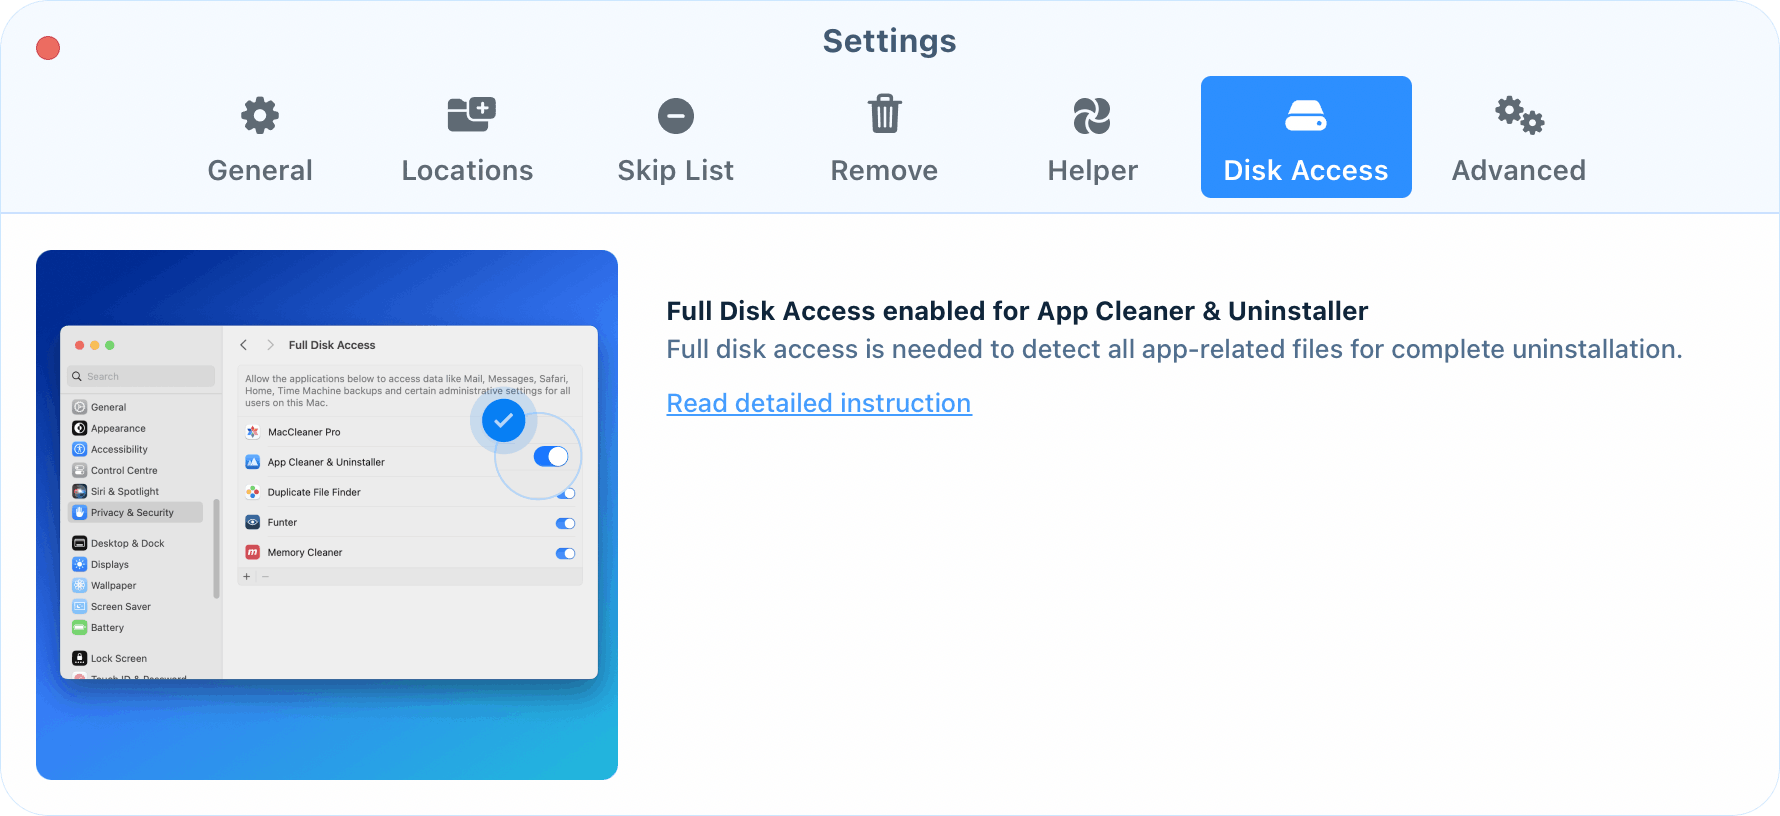Select the Remove tab
Screen dimensions: 1780x816
coord(884,138)
